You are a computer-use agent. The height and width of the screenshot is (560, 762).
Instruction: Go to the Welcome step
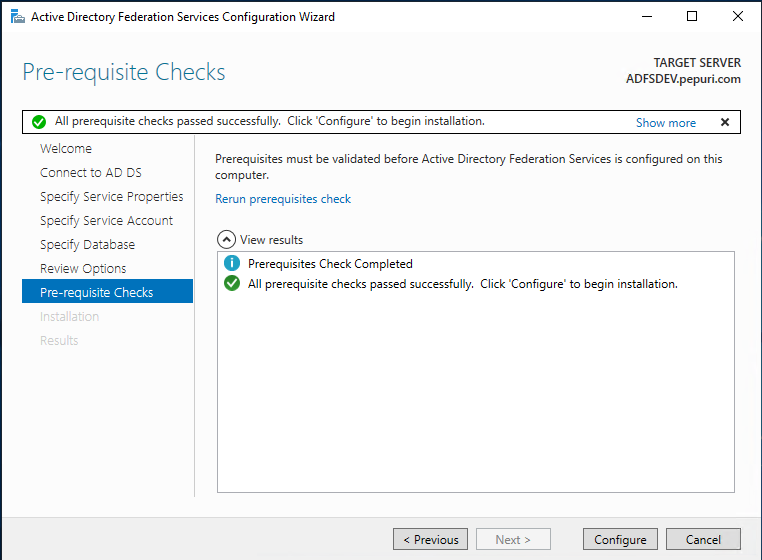pos(66,148)
